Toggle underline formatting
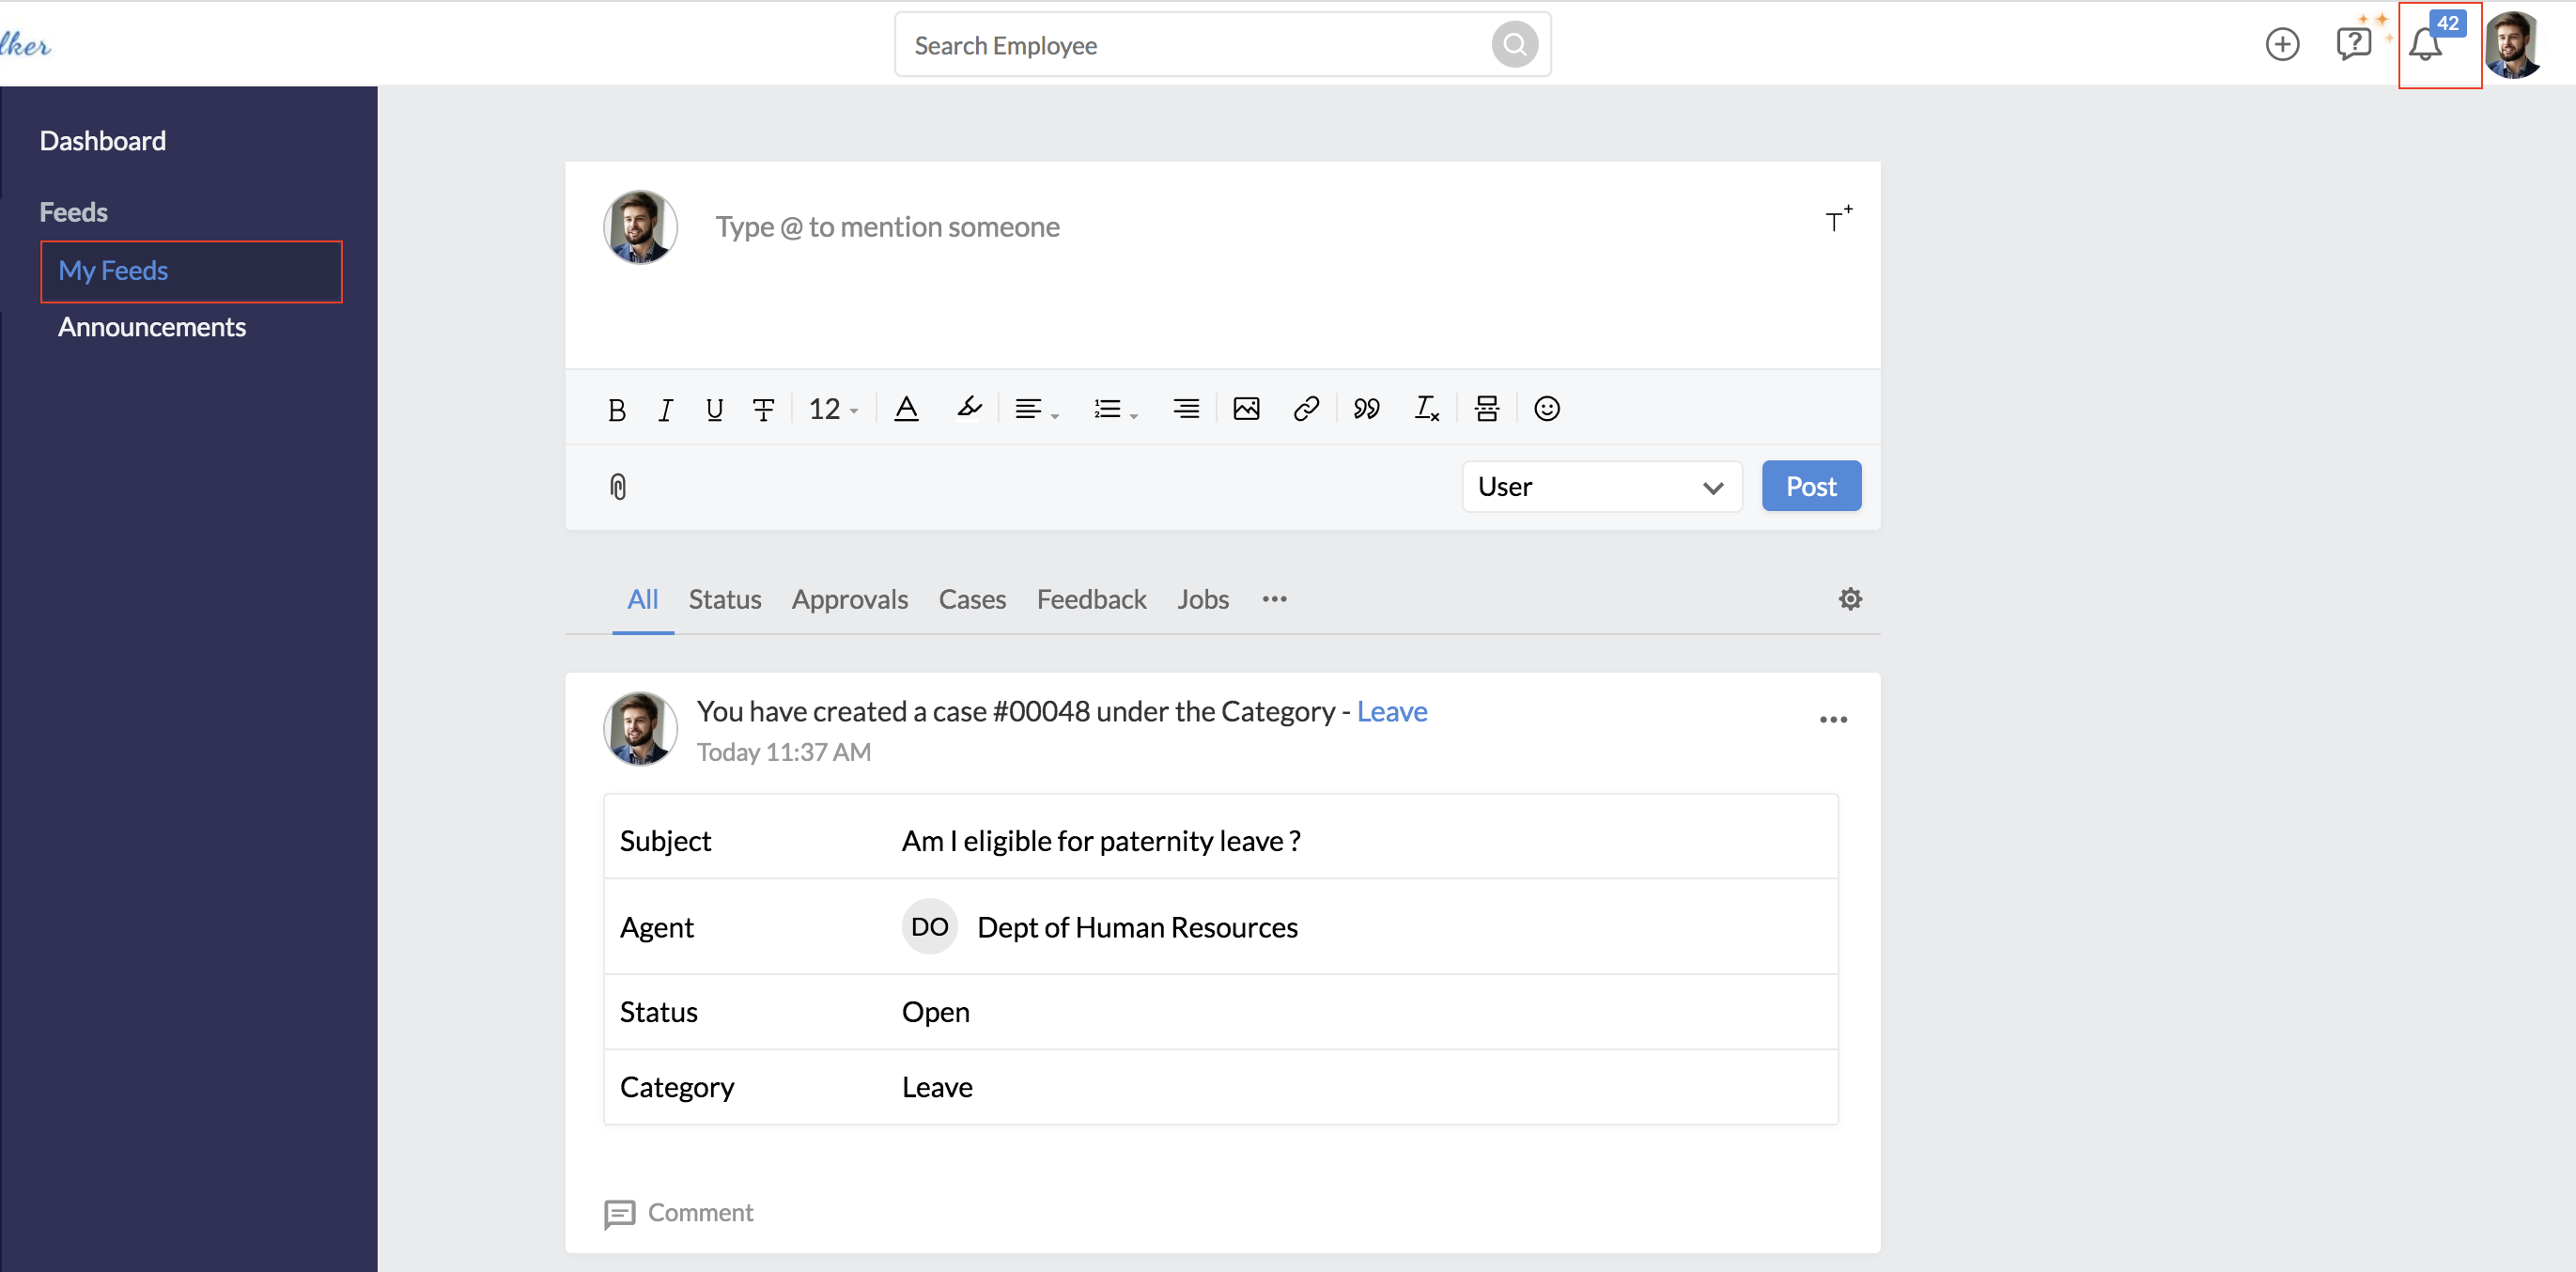Viewport: 2576px width, 1272px height. 714,409
